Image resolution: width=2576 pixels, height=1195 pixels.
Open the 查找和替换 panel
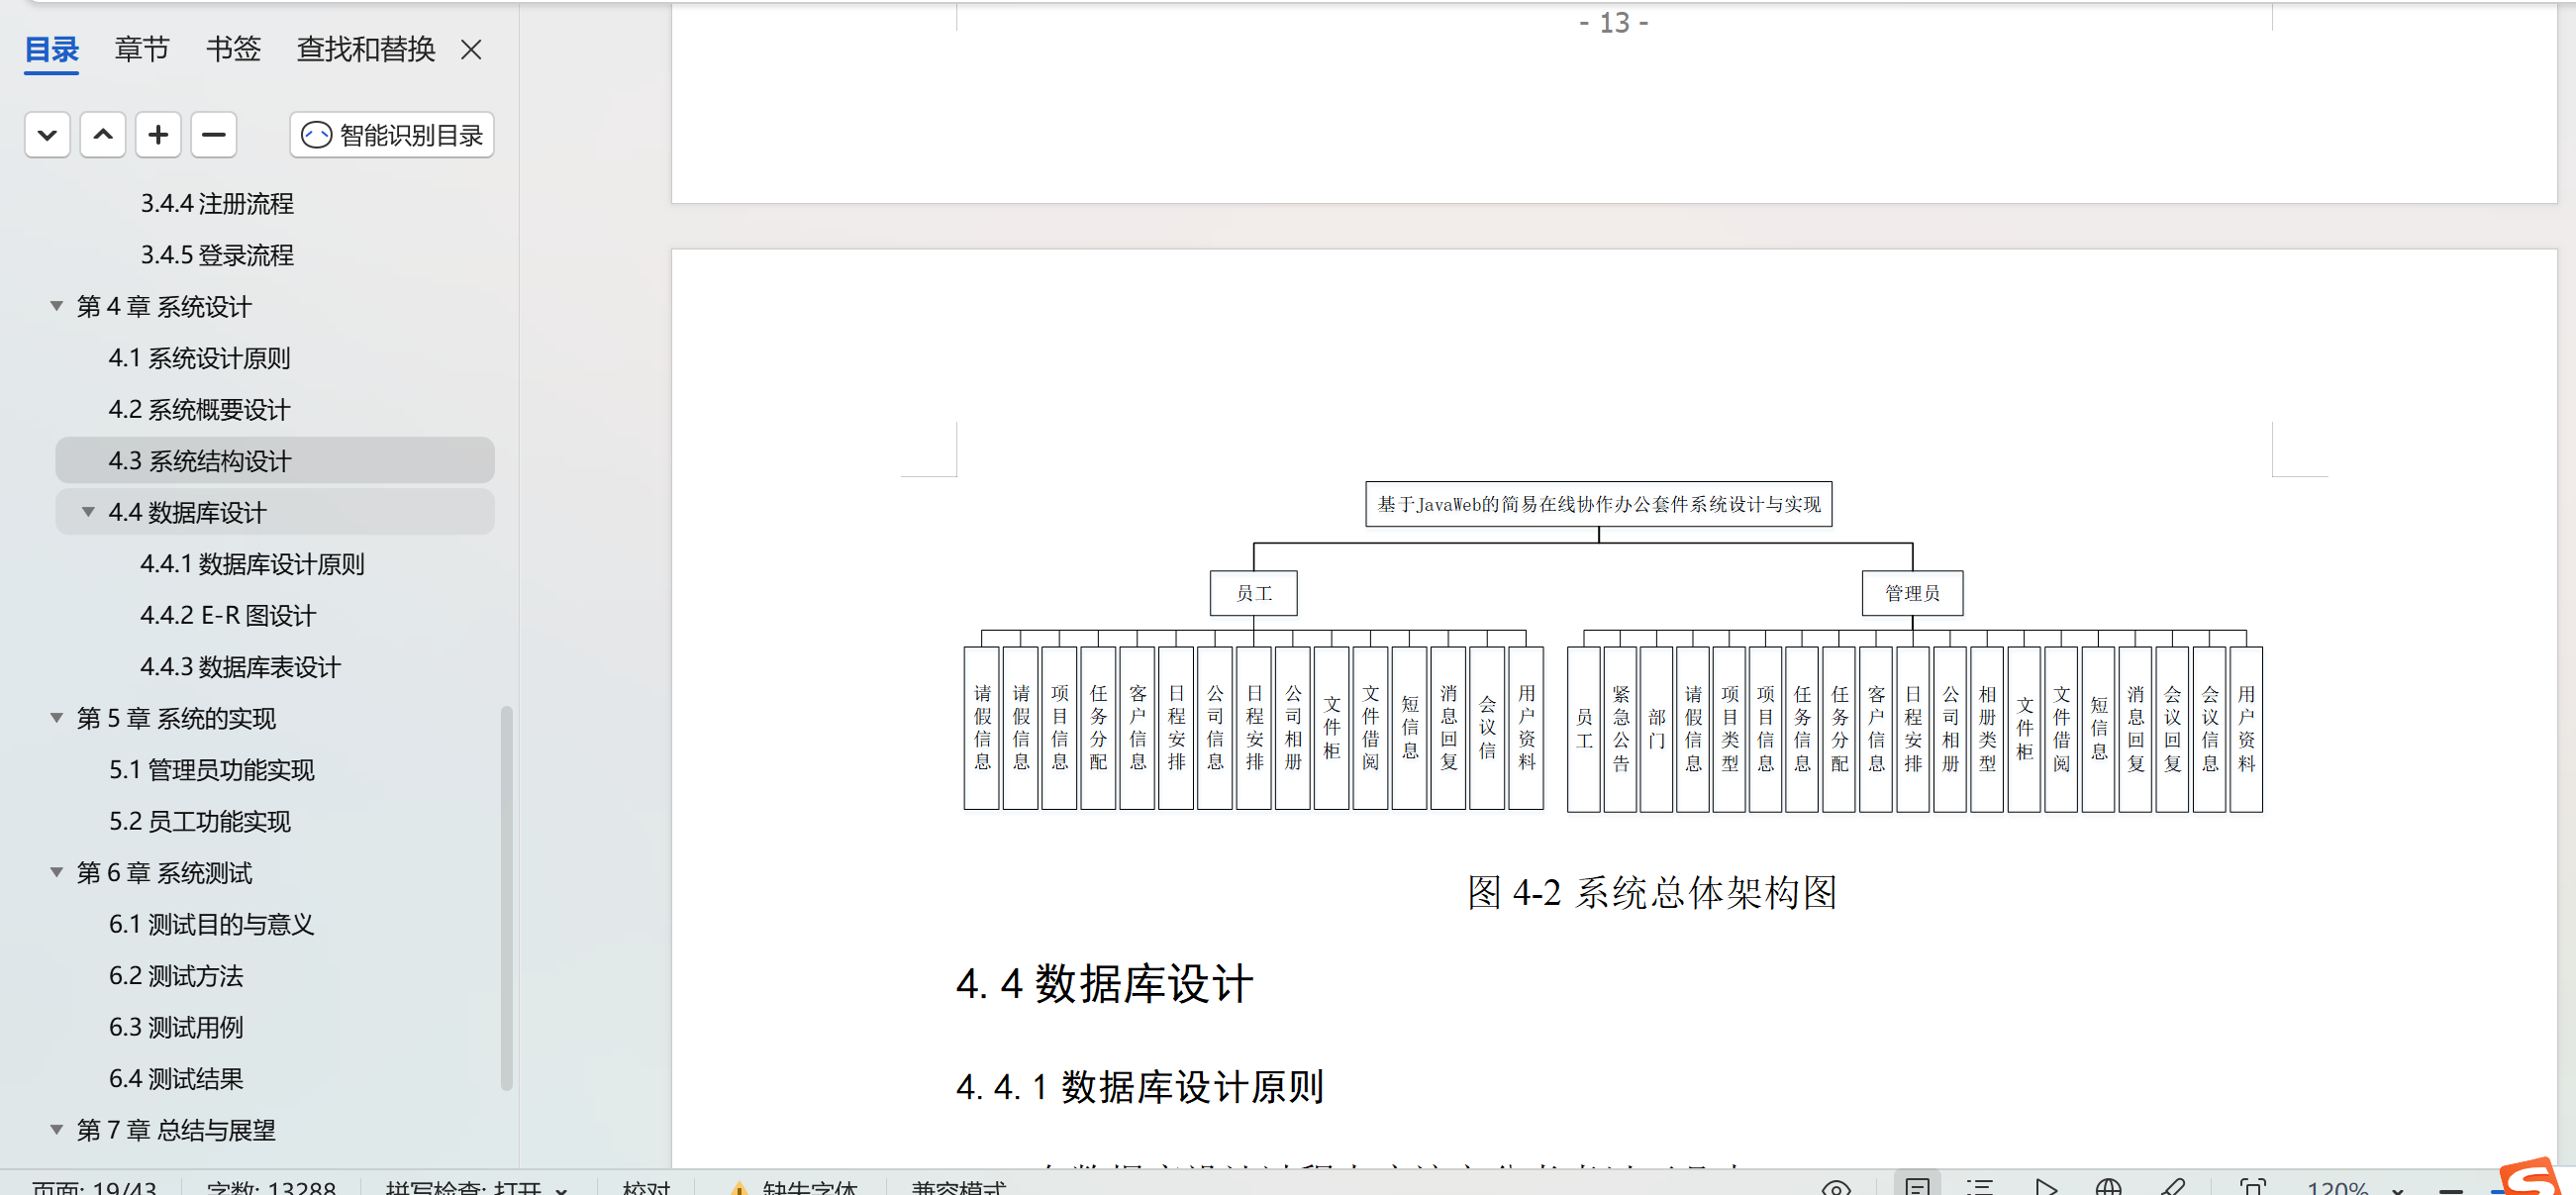[x=365, y=49]
